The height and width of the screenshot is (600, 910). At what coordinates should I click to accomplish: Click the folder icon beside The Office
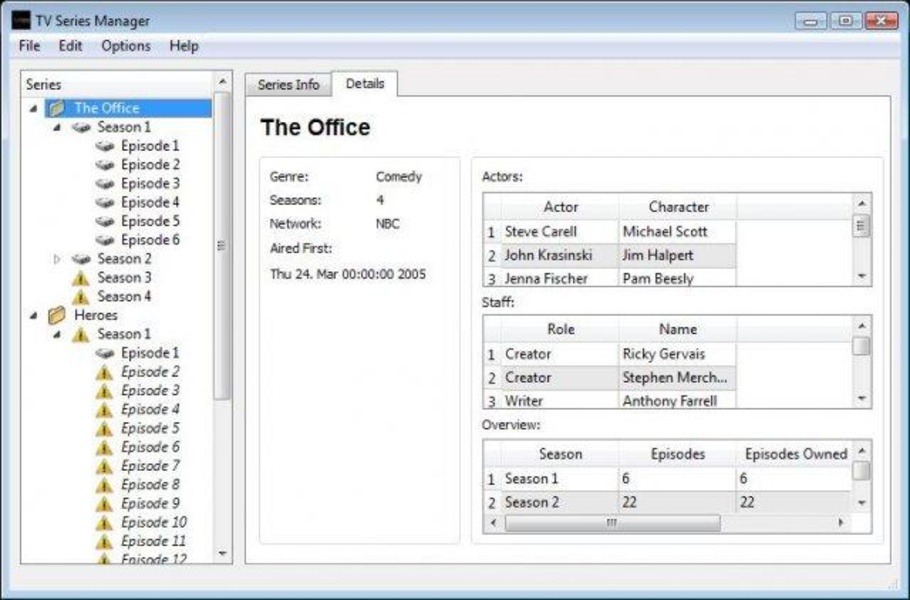tap(57, 108)
